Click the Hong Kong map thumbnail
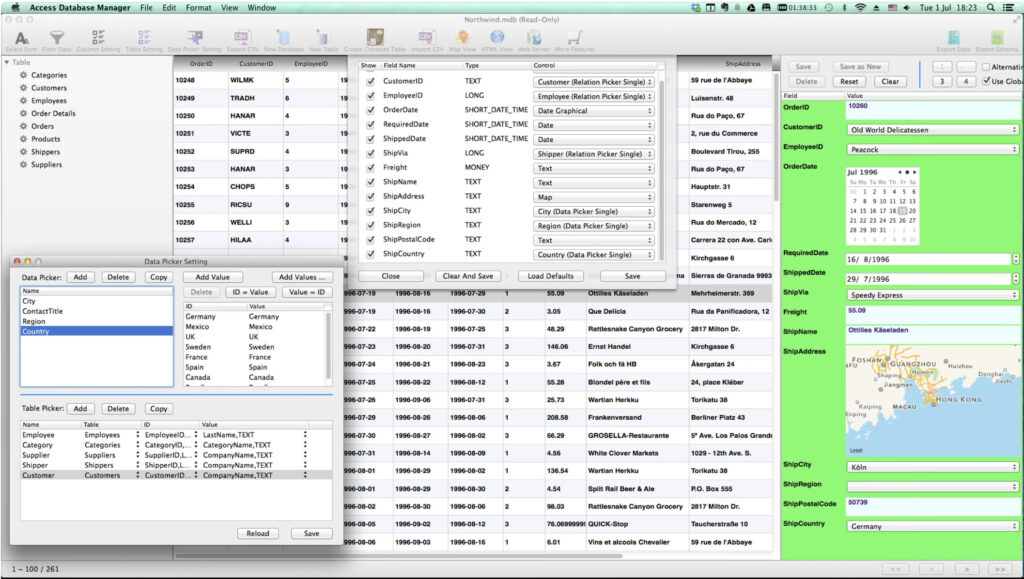The height and width of the screenshot is (579, 1024). pyautogui.click(x=933, y=400)
